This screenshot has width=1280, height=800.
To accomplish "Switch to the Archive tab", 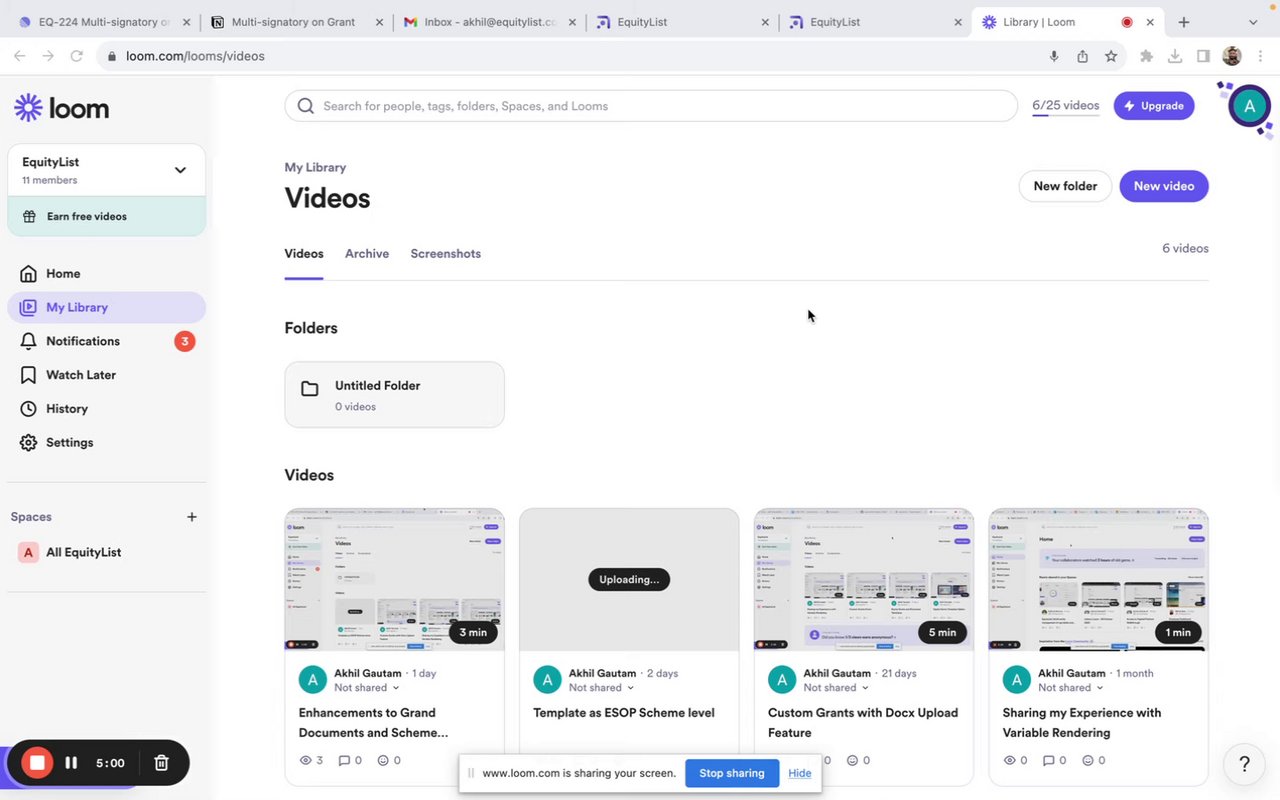I will tap(367, 254).
